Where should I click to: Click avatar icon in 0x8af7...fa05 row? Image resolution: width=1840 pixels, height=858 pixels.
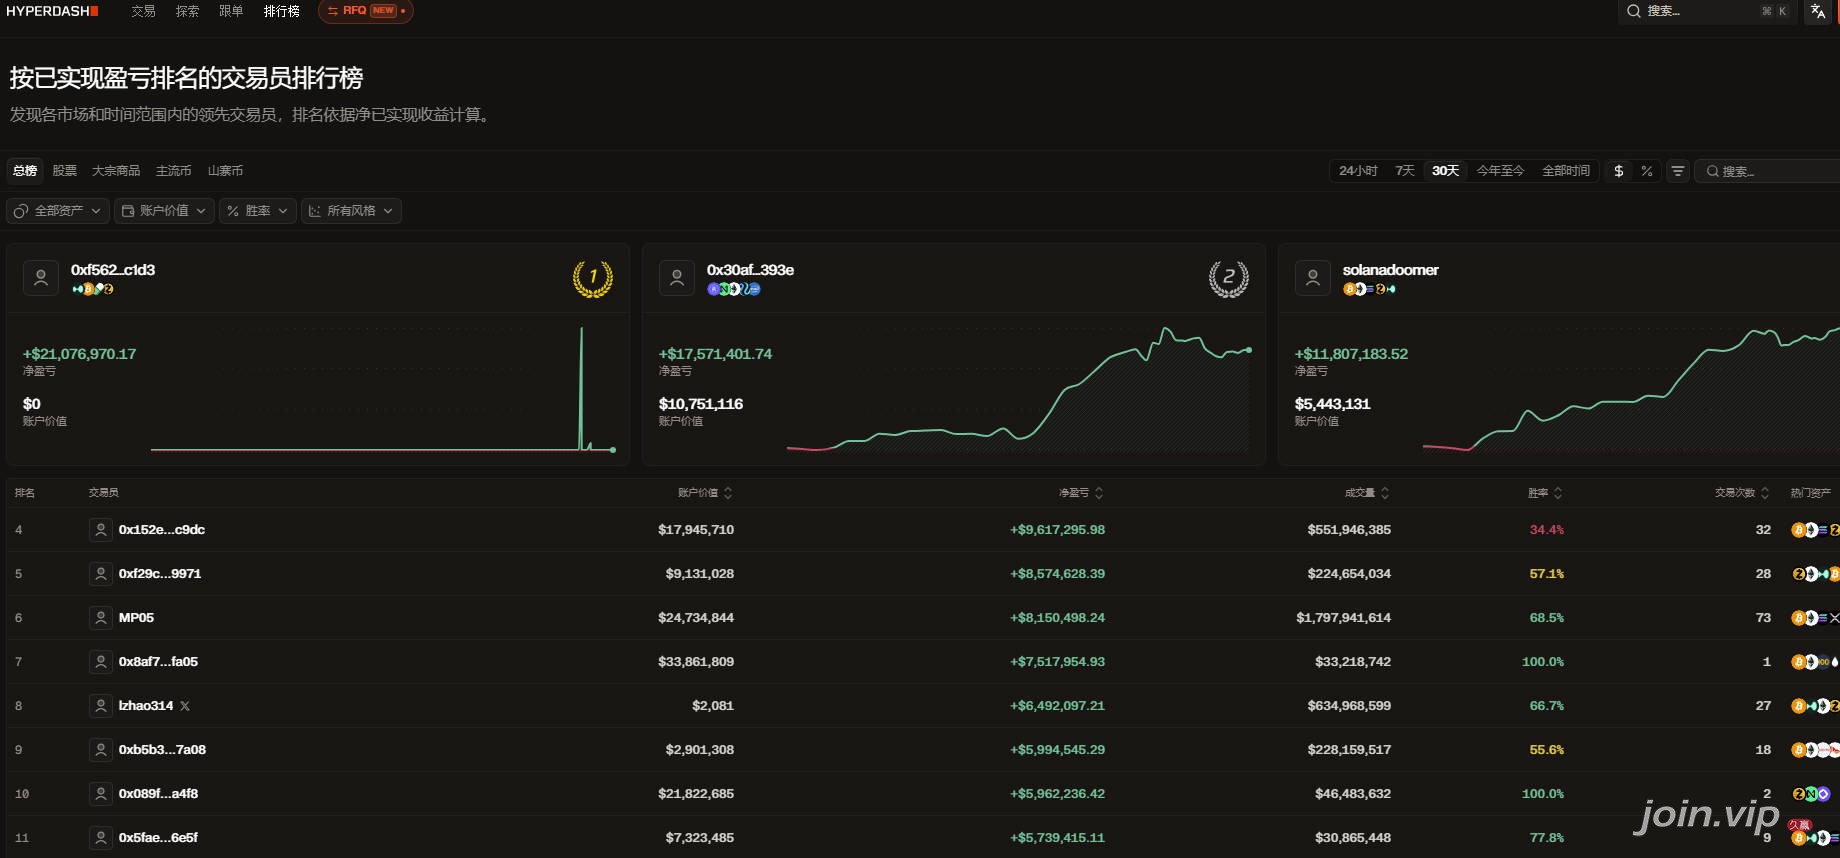tap(101, 662)
